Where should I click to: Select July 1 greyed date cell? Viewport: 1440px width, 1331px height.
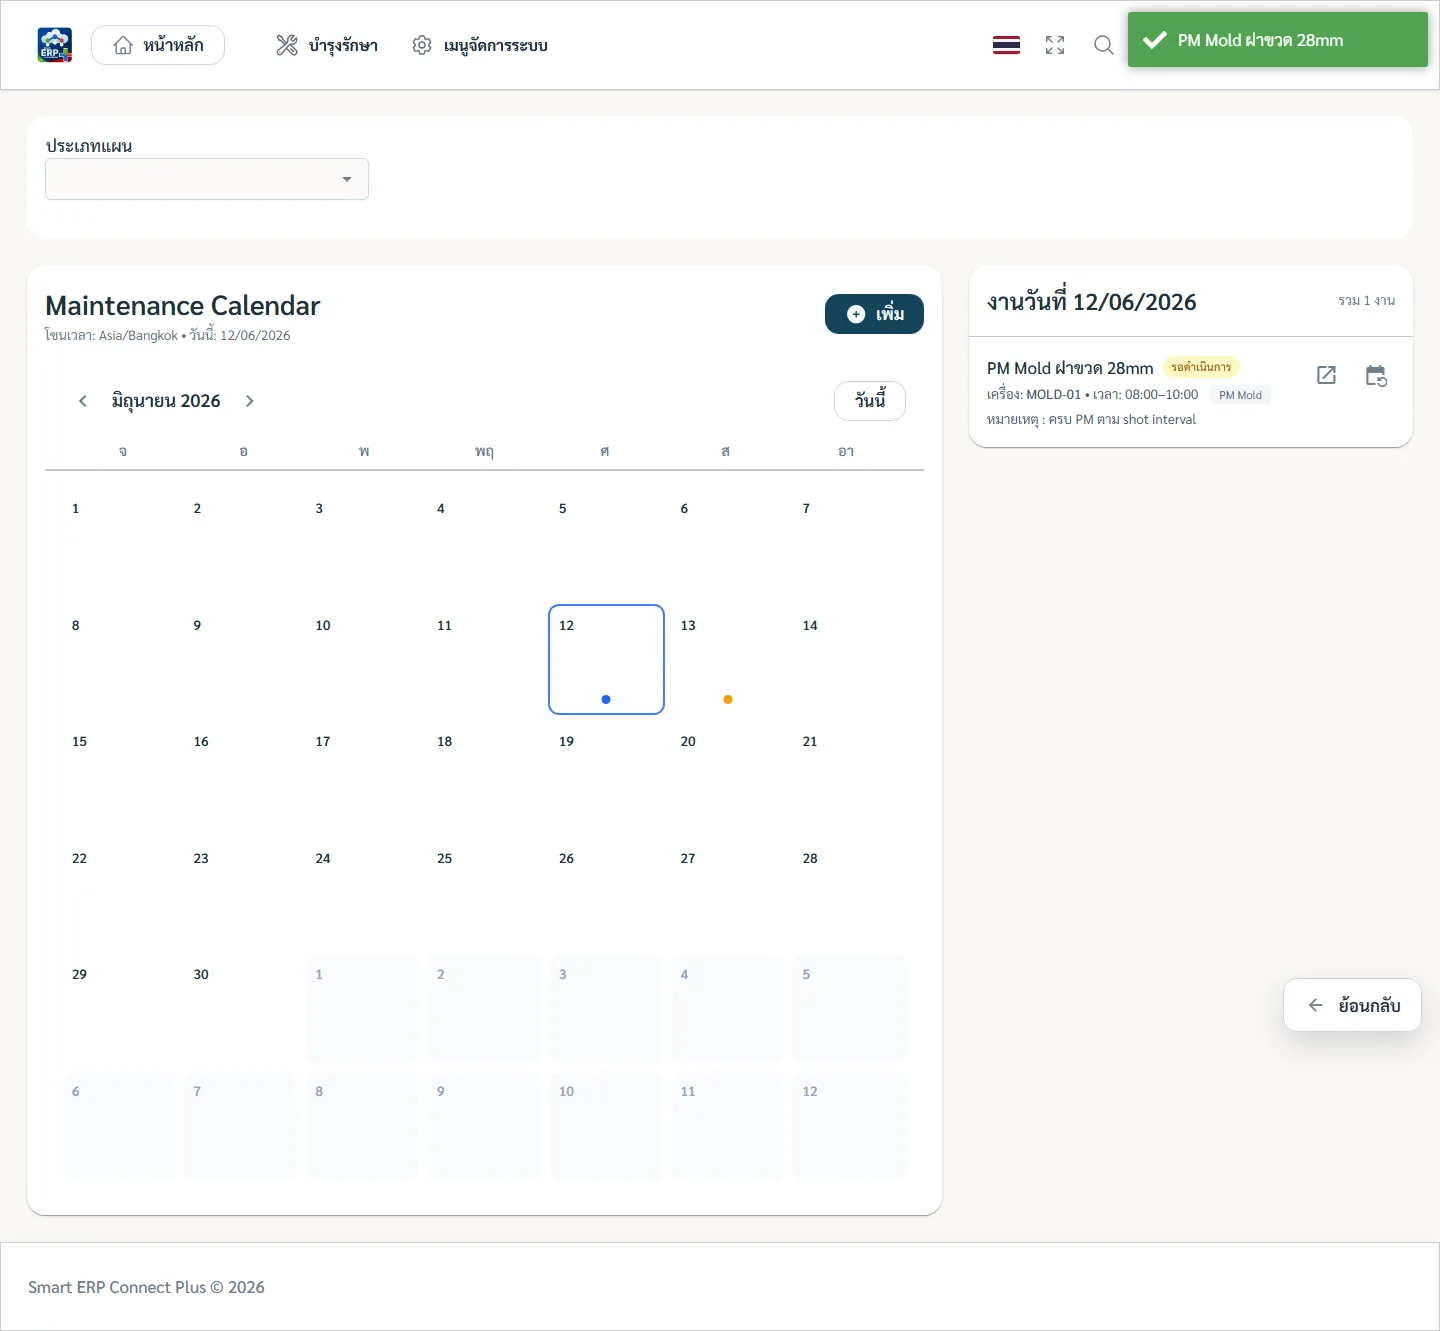[363, 1009]
